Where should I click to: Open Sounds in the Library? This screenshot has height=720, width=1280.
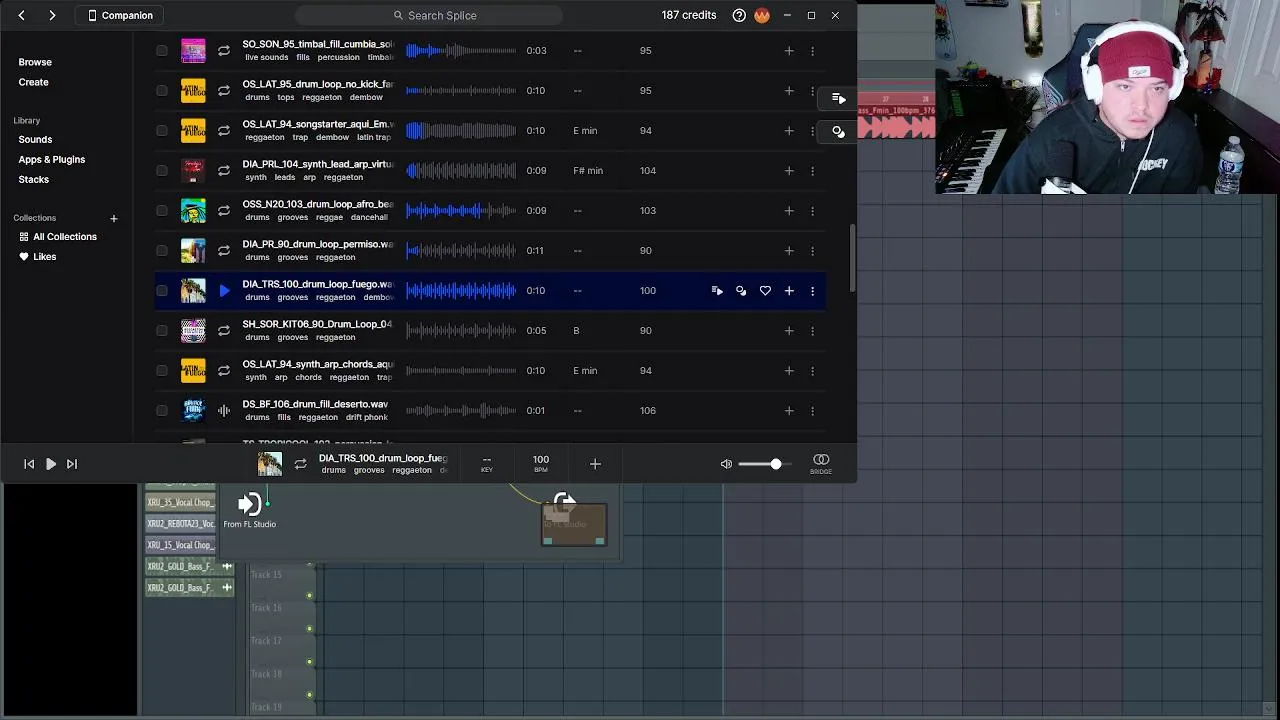[35, 139]
